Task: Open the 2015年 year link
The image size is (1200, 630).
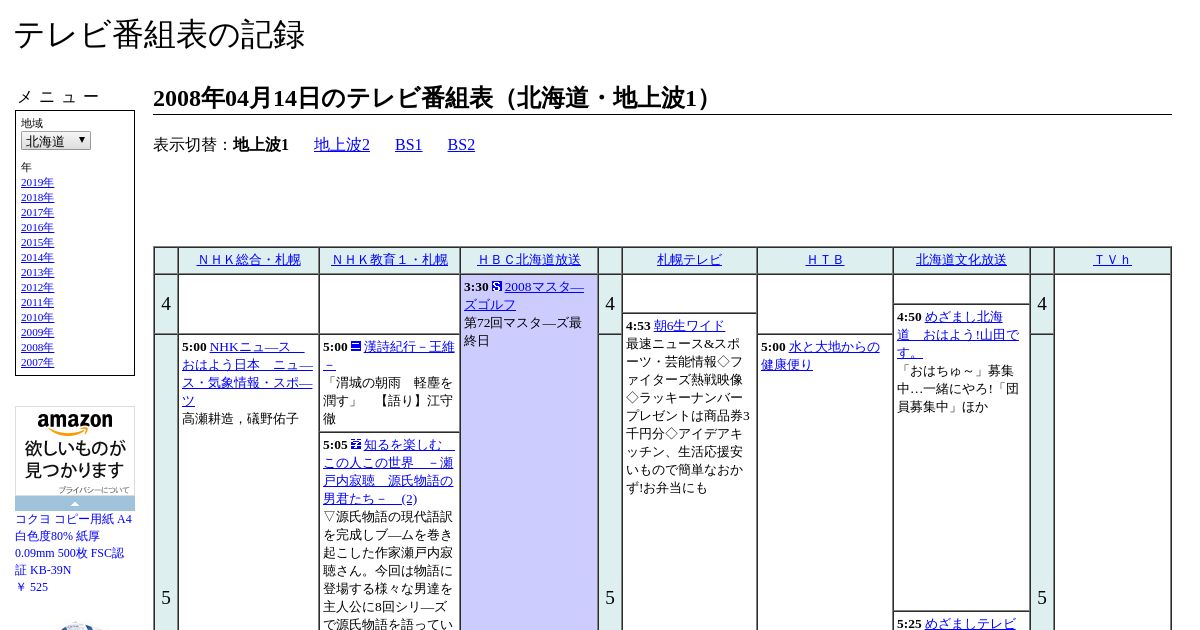Action: point(37,243)
